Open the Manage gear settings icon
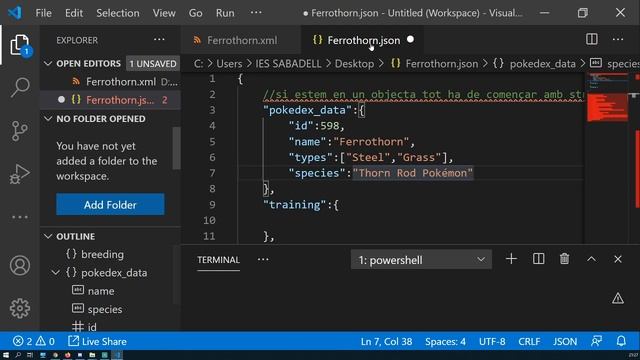The height and width of the screenshot is (360, 640). (20, 308)
